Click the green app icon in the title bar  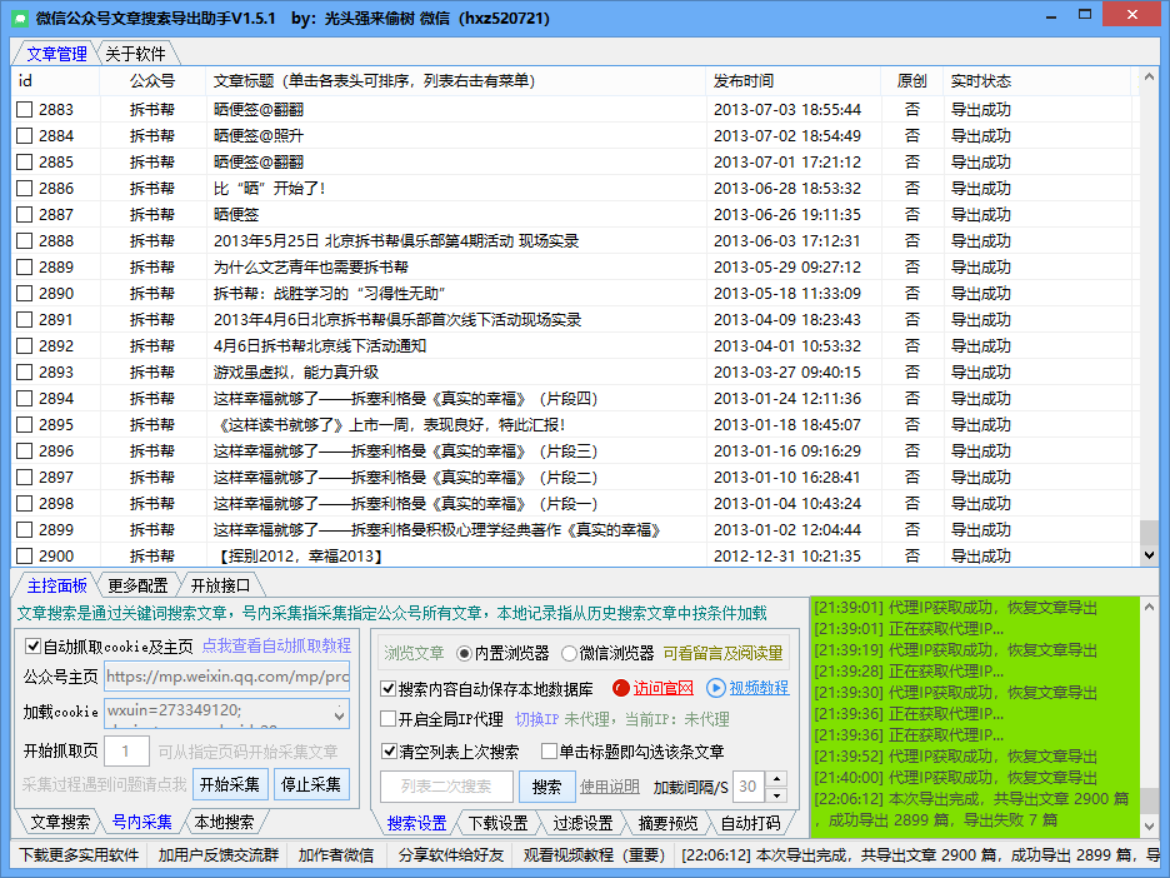coord(19,18)
